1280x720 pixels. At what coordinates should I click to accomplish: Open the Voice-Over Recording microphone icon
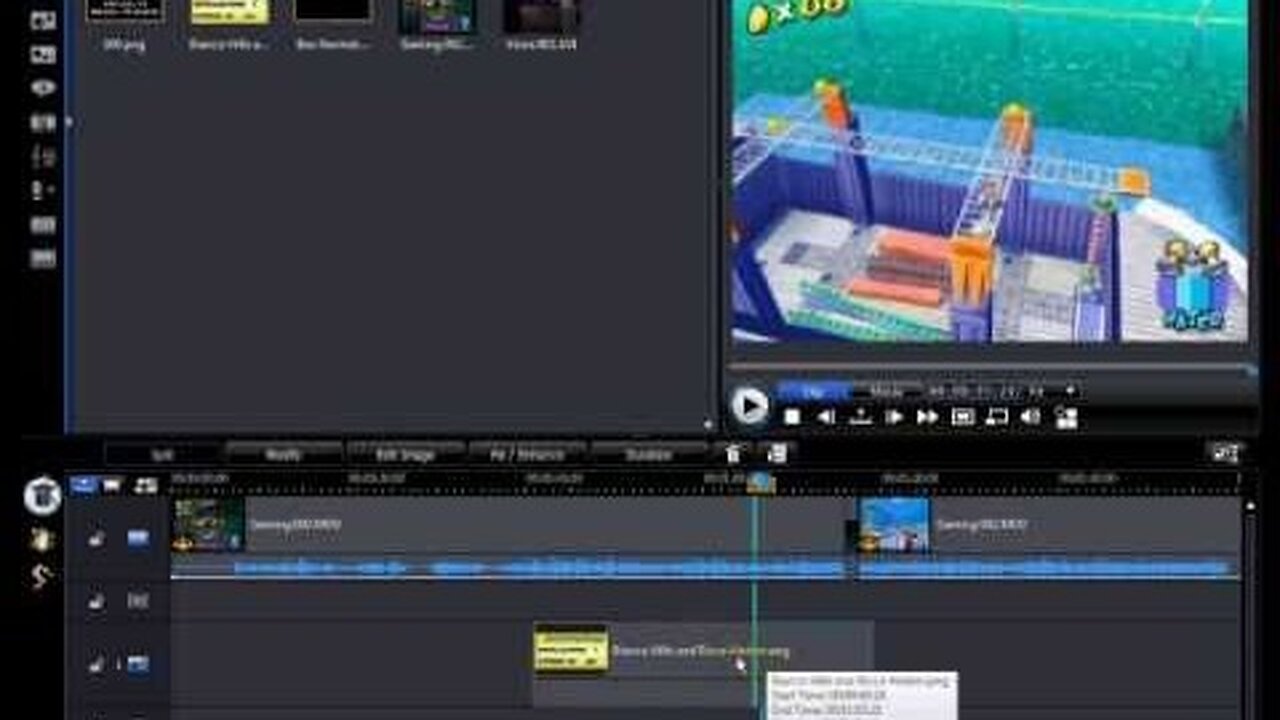pyautogui.click(x=43, y=190)
